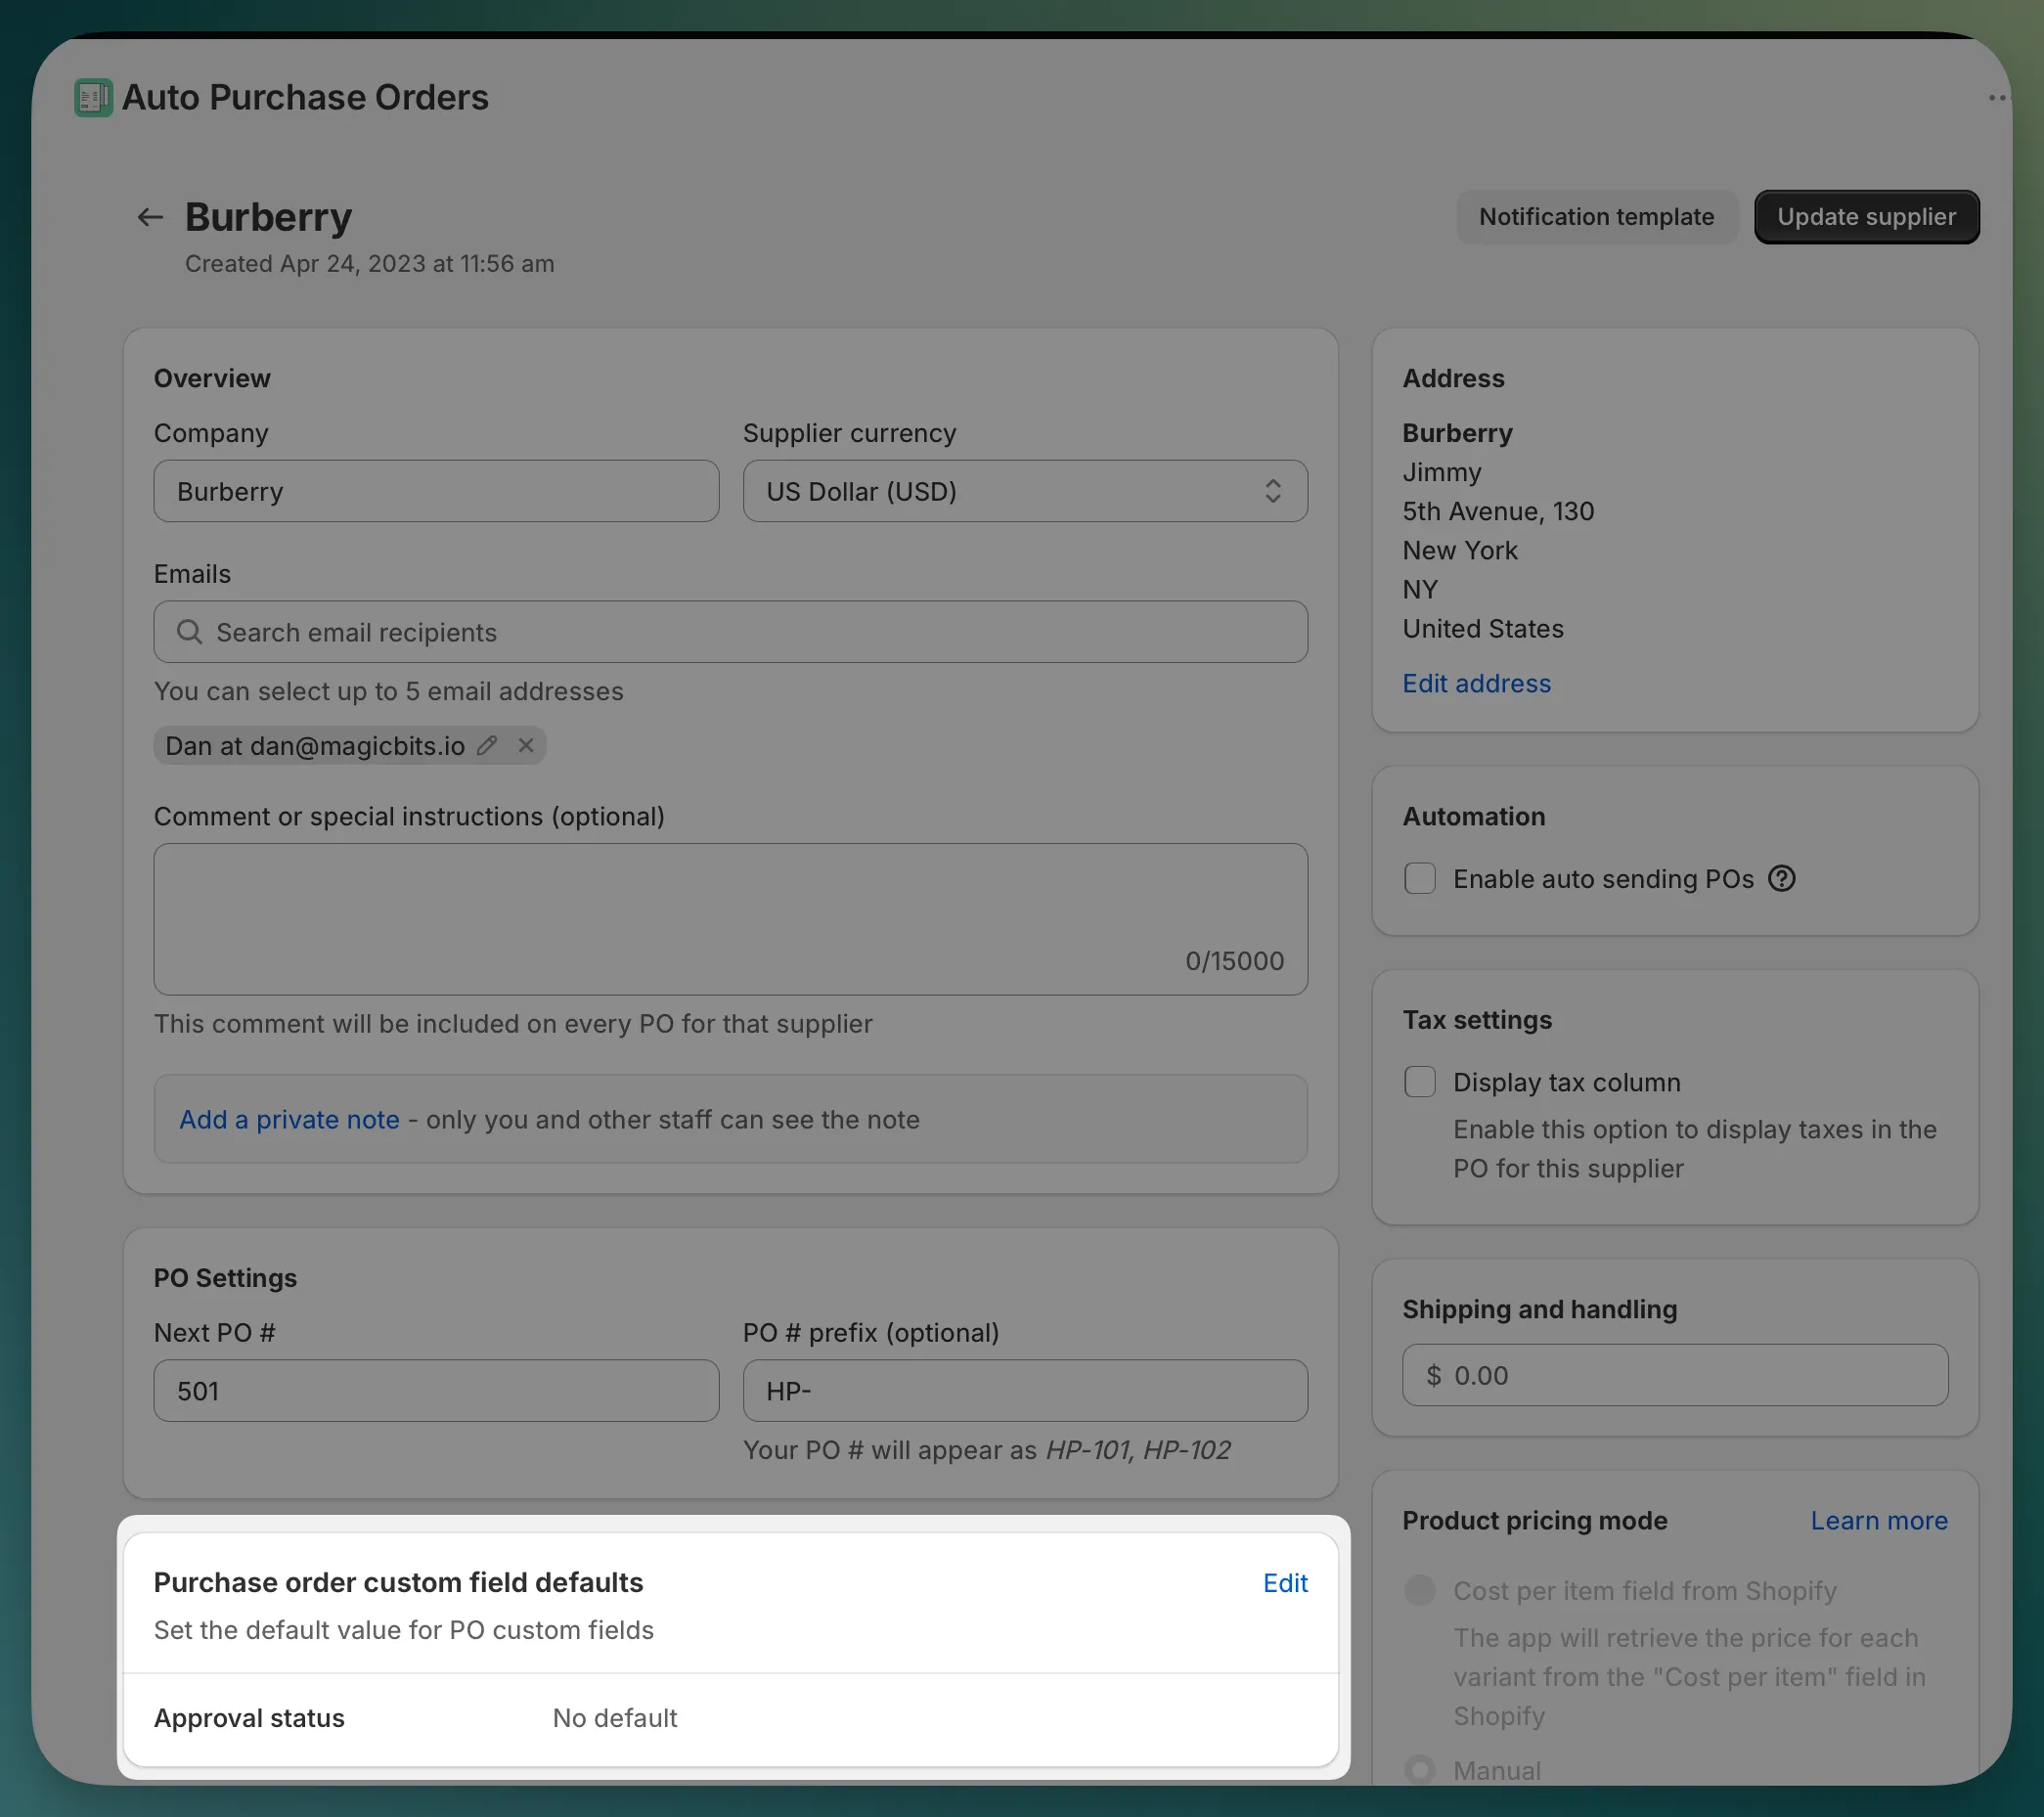The image size is (2044, 1817).
Task: Remove the dan@magicbits.io email tag
Action: click(x=526, y=745)
